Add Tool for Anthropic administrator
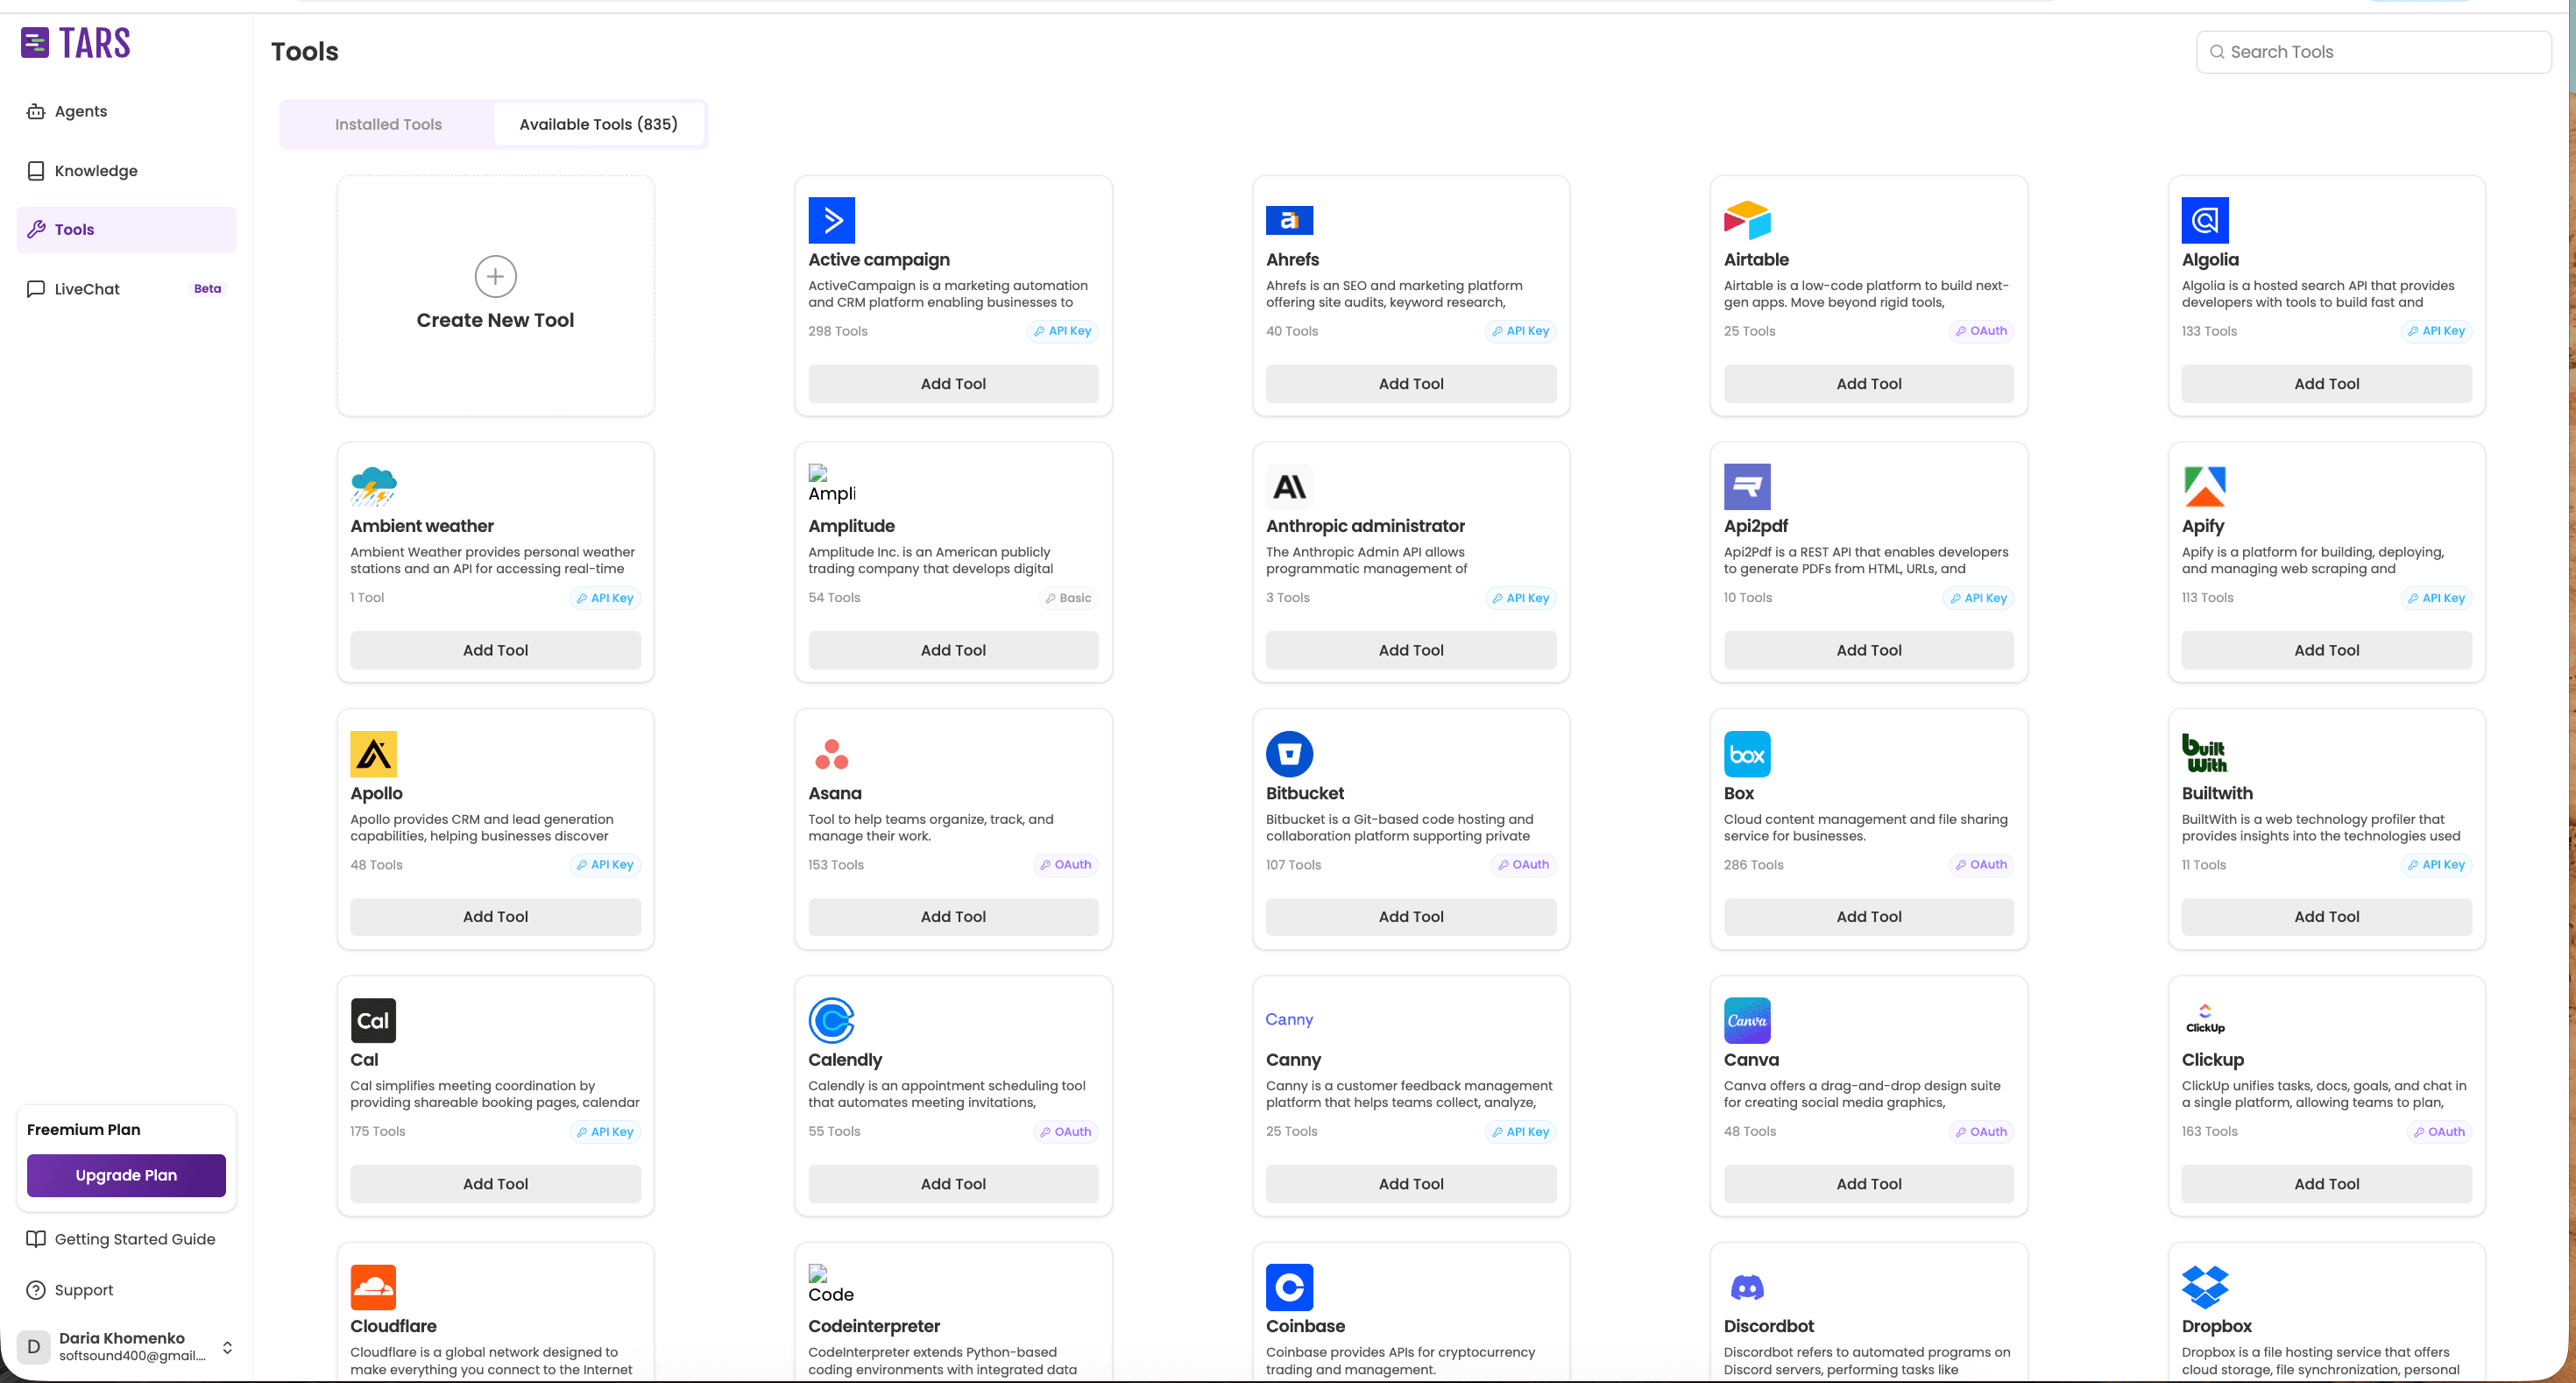Image resolution: width=2576 pixels, height=1383 pixels. point(1411,650)
